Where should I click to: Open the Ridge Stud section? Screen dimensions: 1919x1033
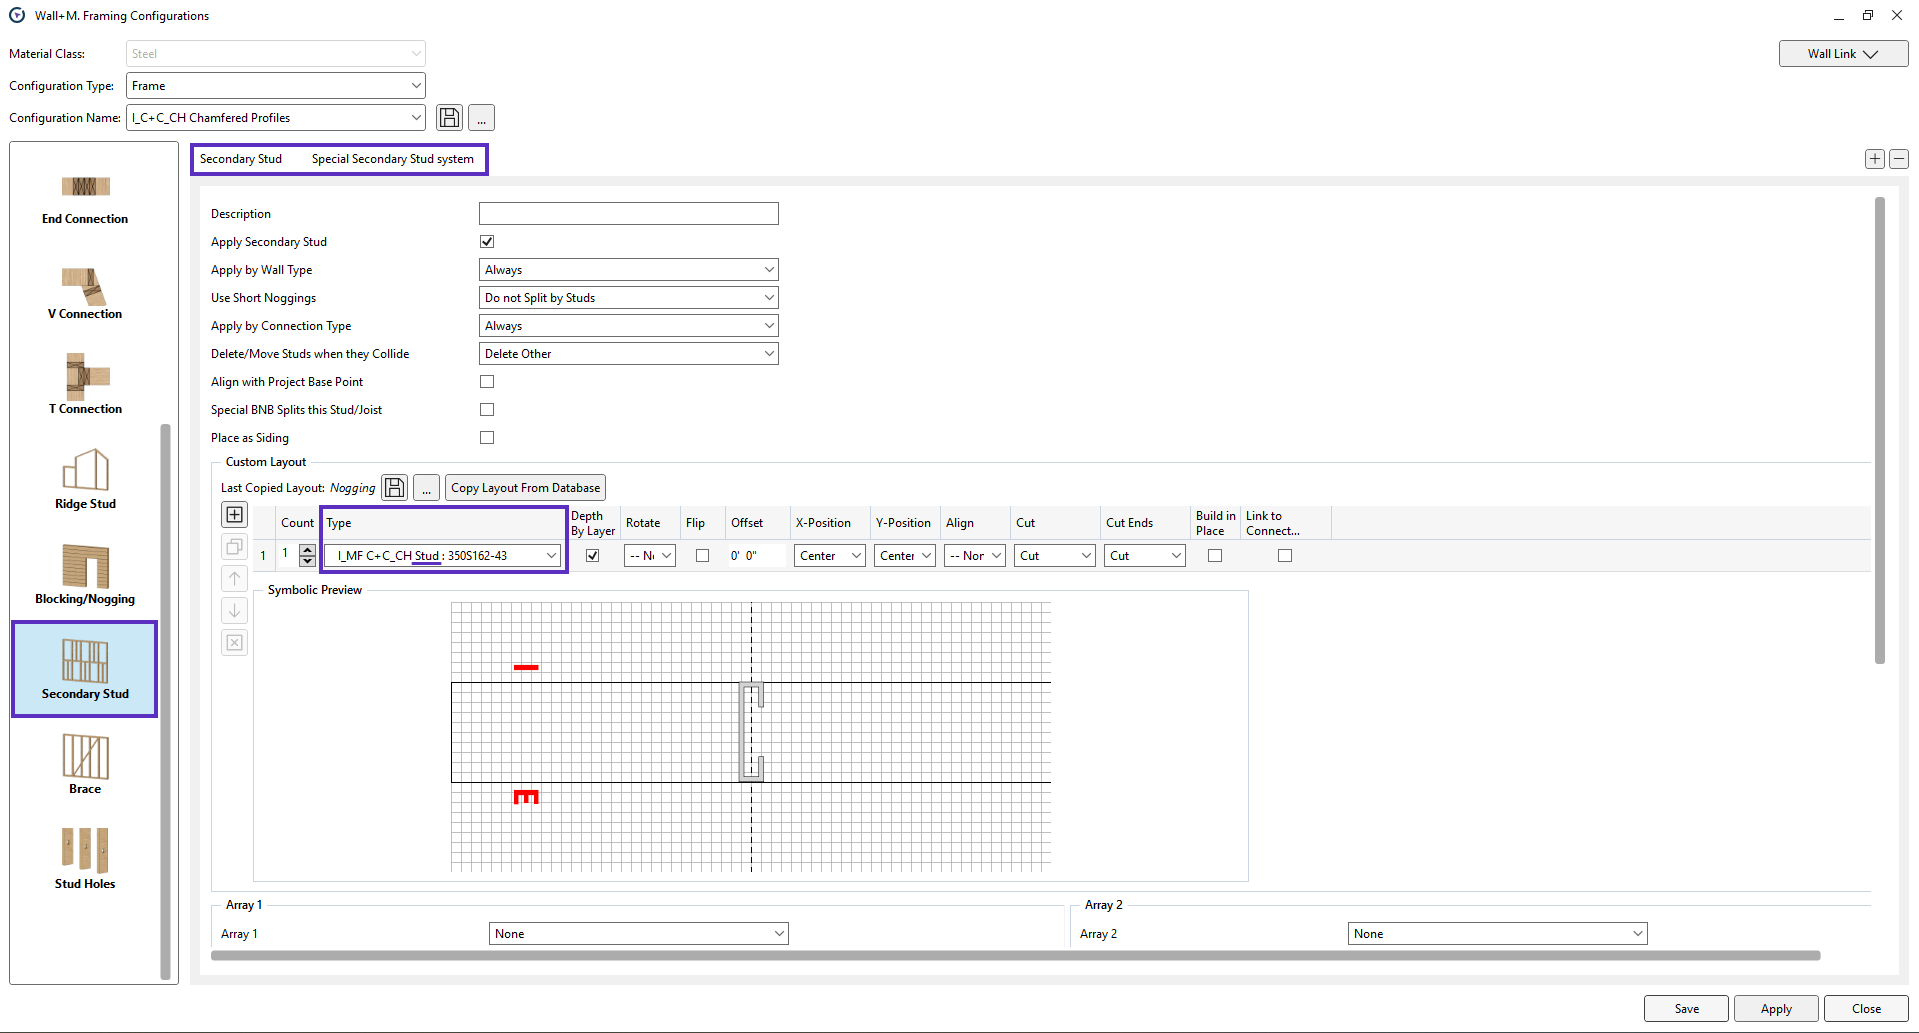(x=85, y=479)
